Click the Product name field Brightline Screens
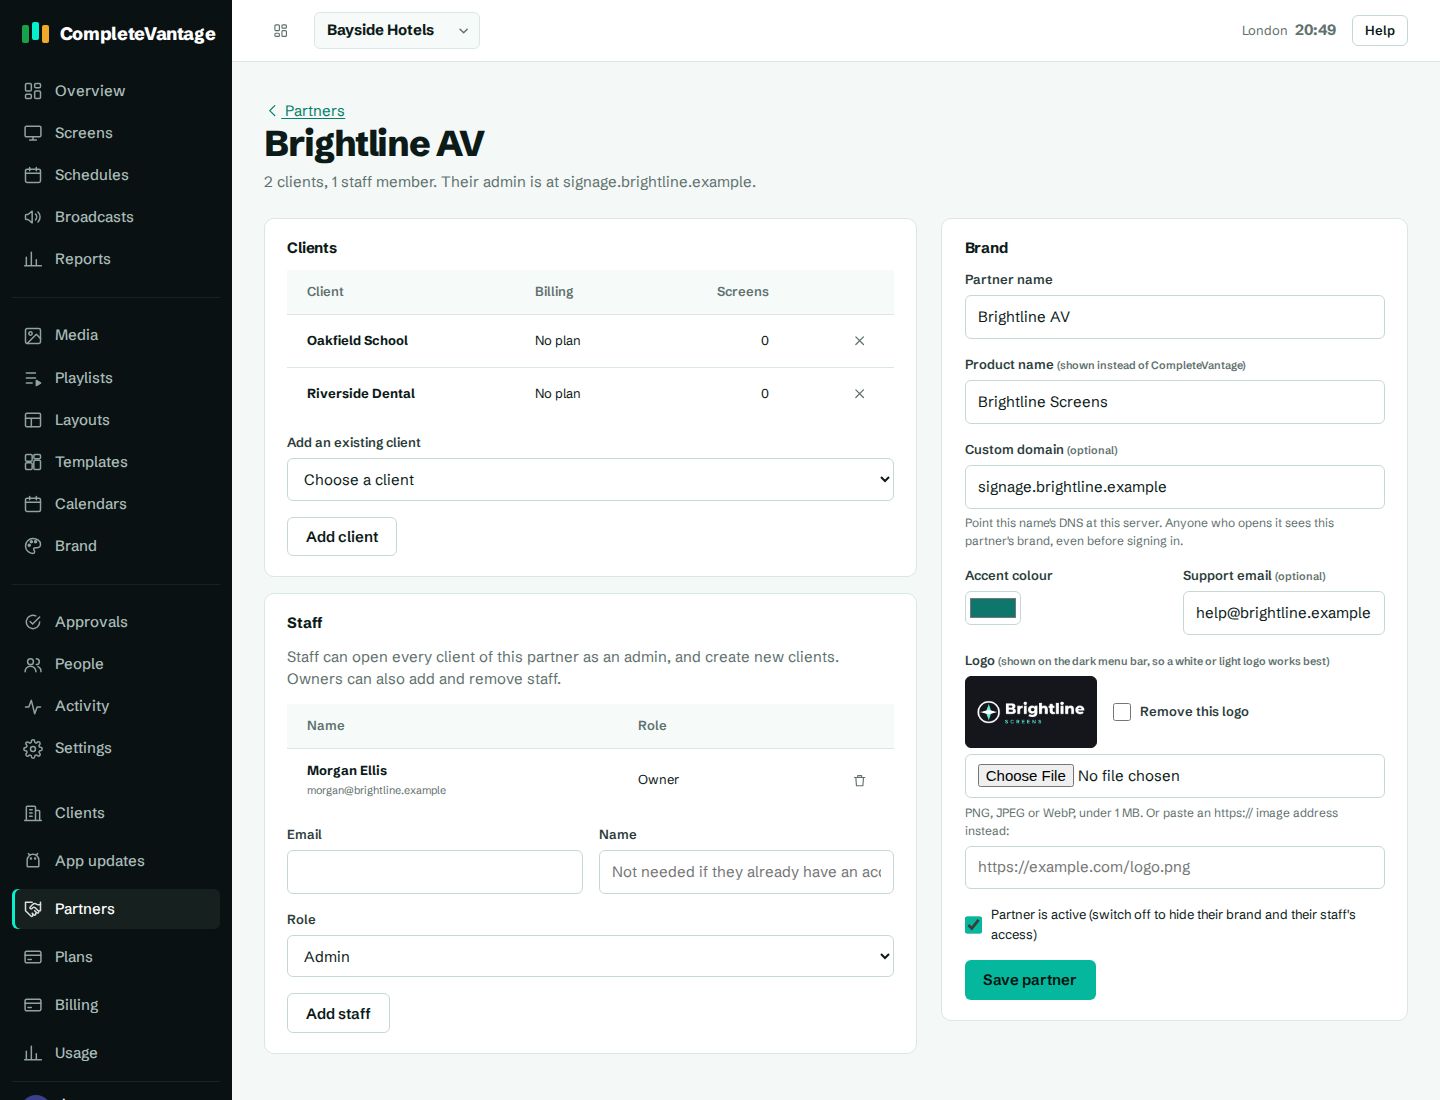This screenshot has width=1440, height=1100. click(x=1175, y=402)
